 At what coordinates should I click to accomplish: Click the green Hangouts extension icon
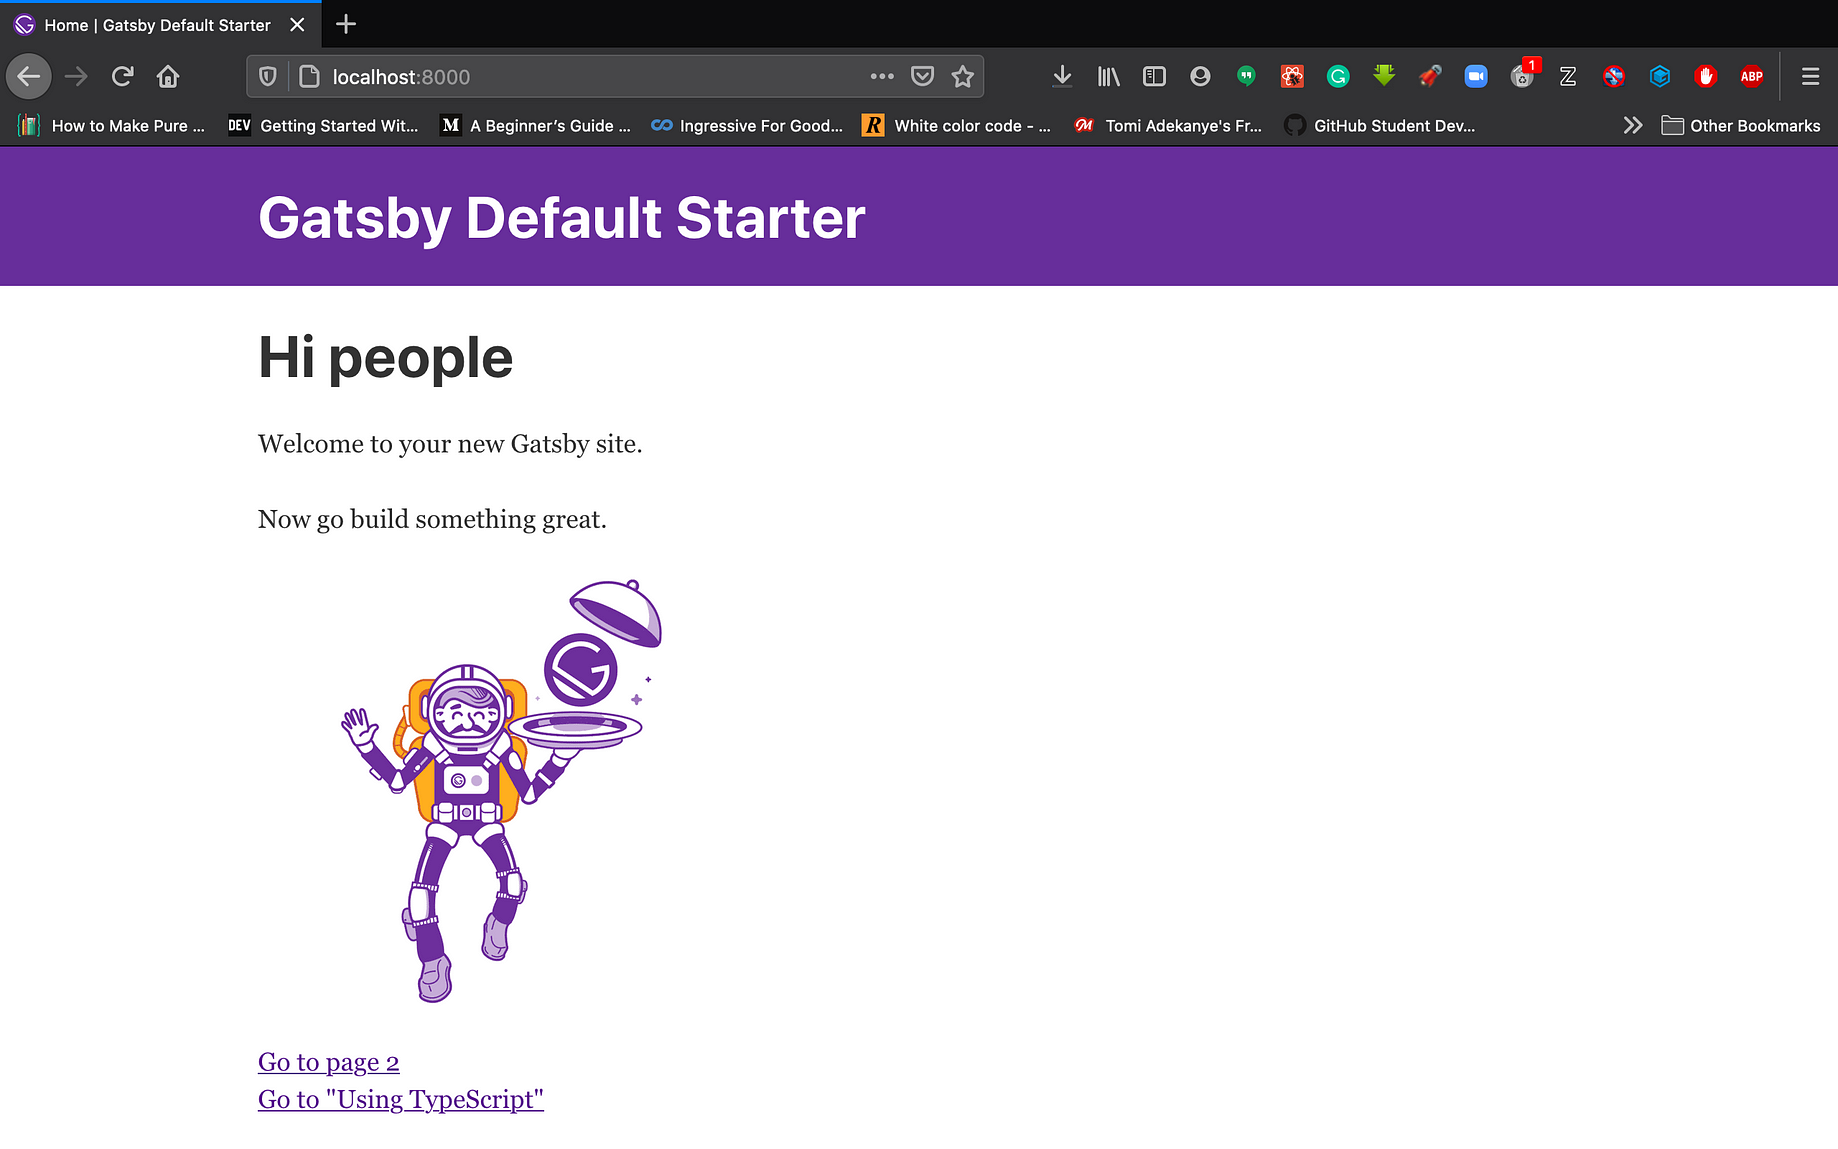pos(1246,76)
